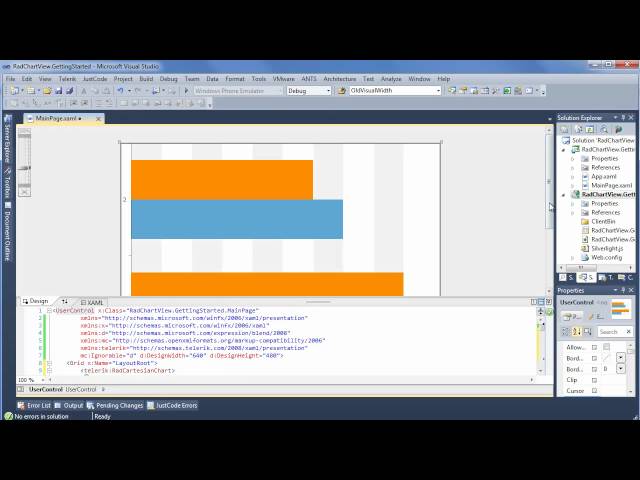The image size is (640, 480).
Task: Expand the App.xaml node
Action: click(572, 177)
